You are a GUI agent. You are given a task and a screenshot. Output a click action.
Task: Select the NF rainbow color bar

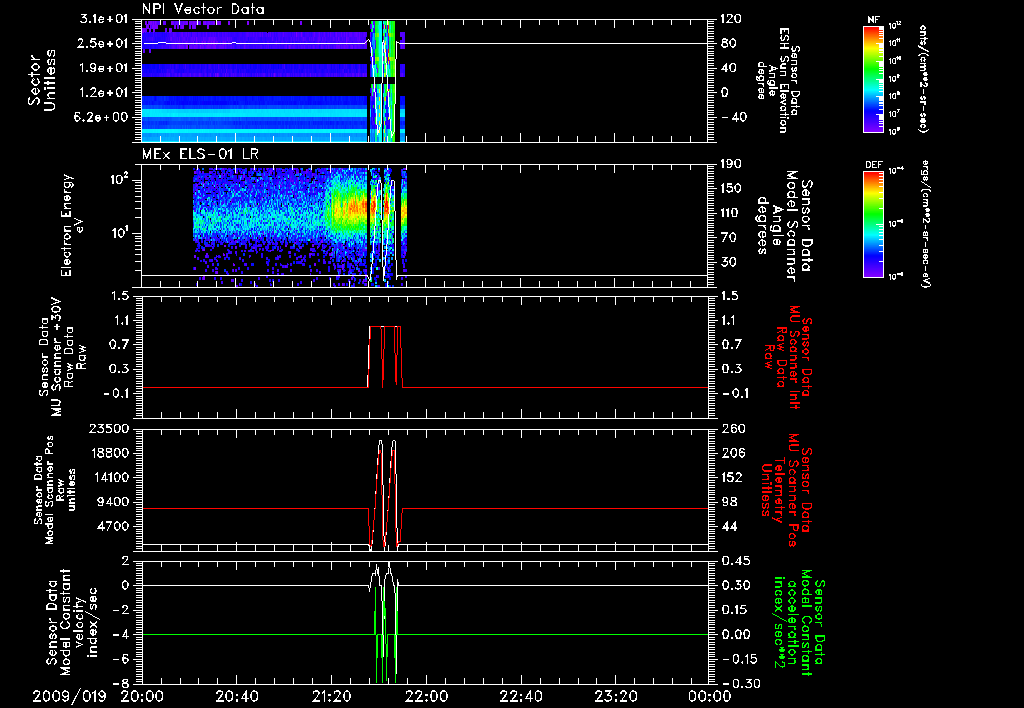[x=873, y=78]
